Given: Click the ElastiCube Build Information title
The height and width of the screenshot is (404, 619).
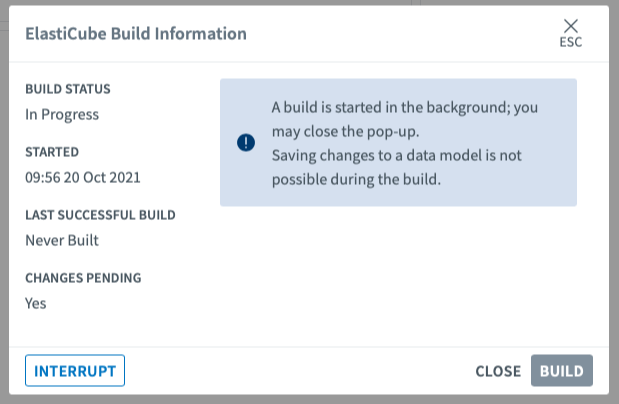Looking at the screenshot, I should pyautogui.click(x=136, y=34).
